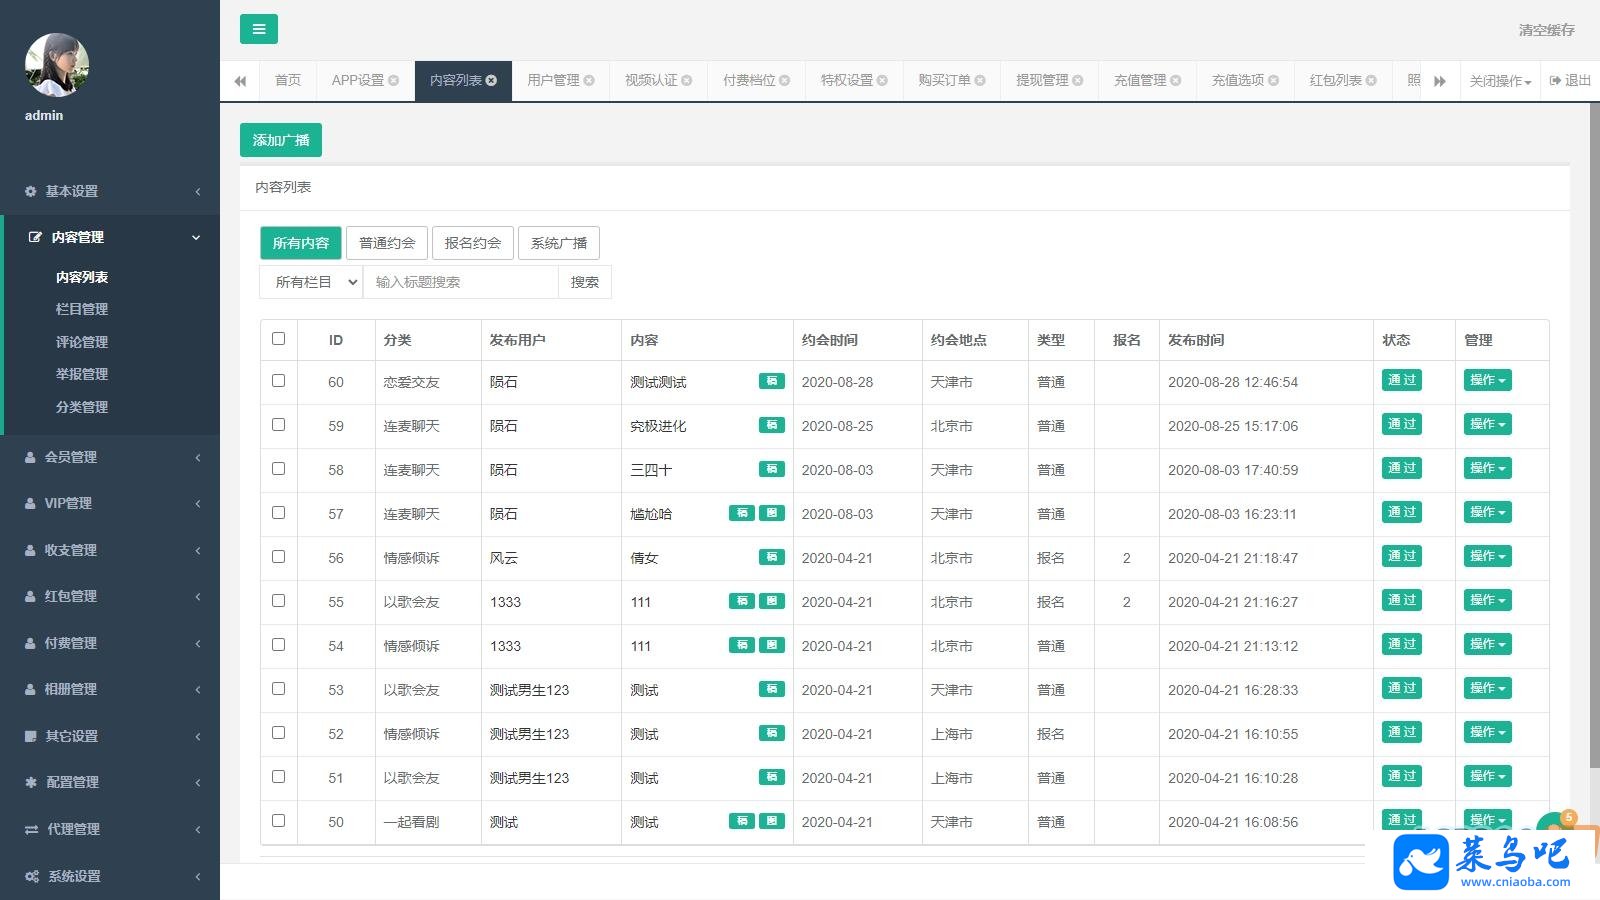Close the 充值管理 tab with its x icon
Image resolution: width=1600 pixels, height=900 pixels.
coord(1176,80)
